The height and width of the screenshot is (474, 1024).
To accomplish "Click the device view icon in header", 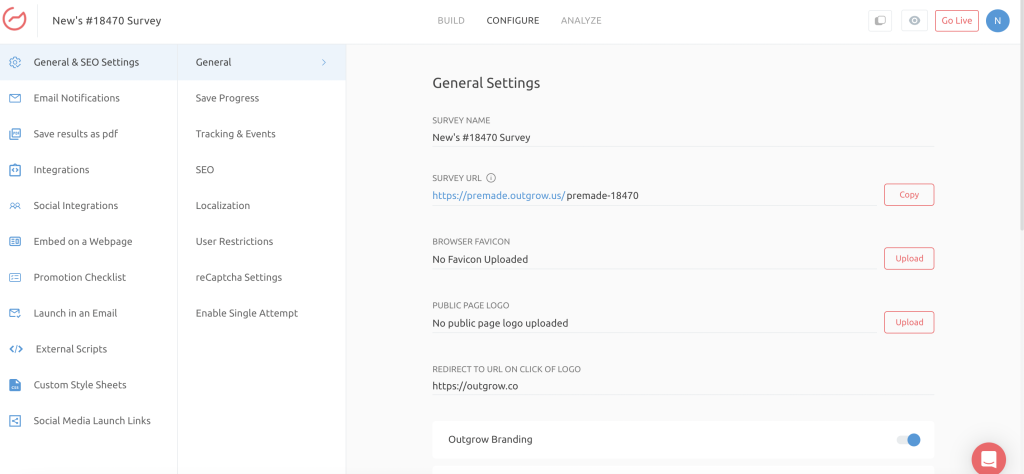I will click(x=880, y=20).
